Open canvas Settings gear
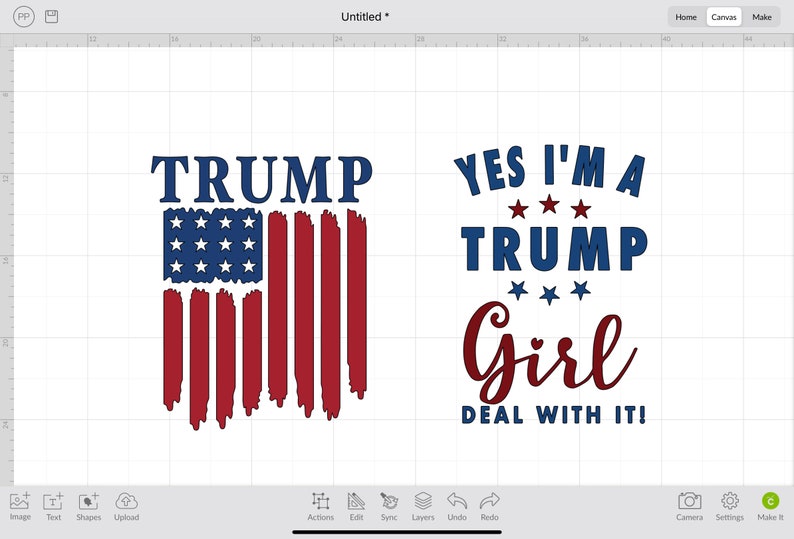 click(x=730, y=507)
